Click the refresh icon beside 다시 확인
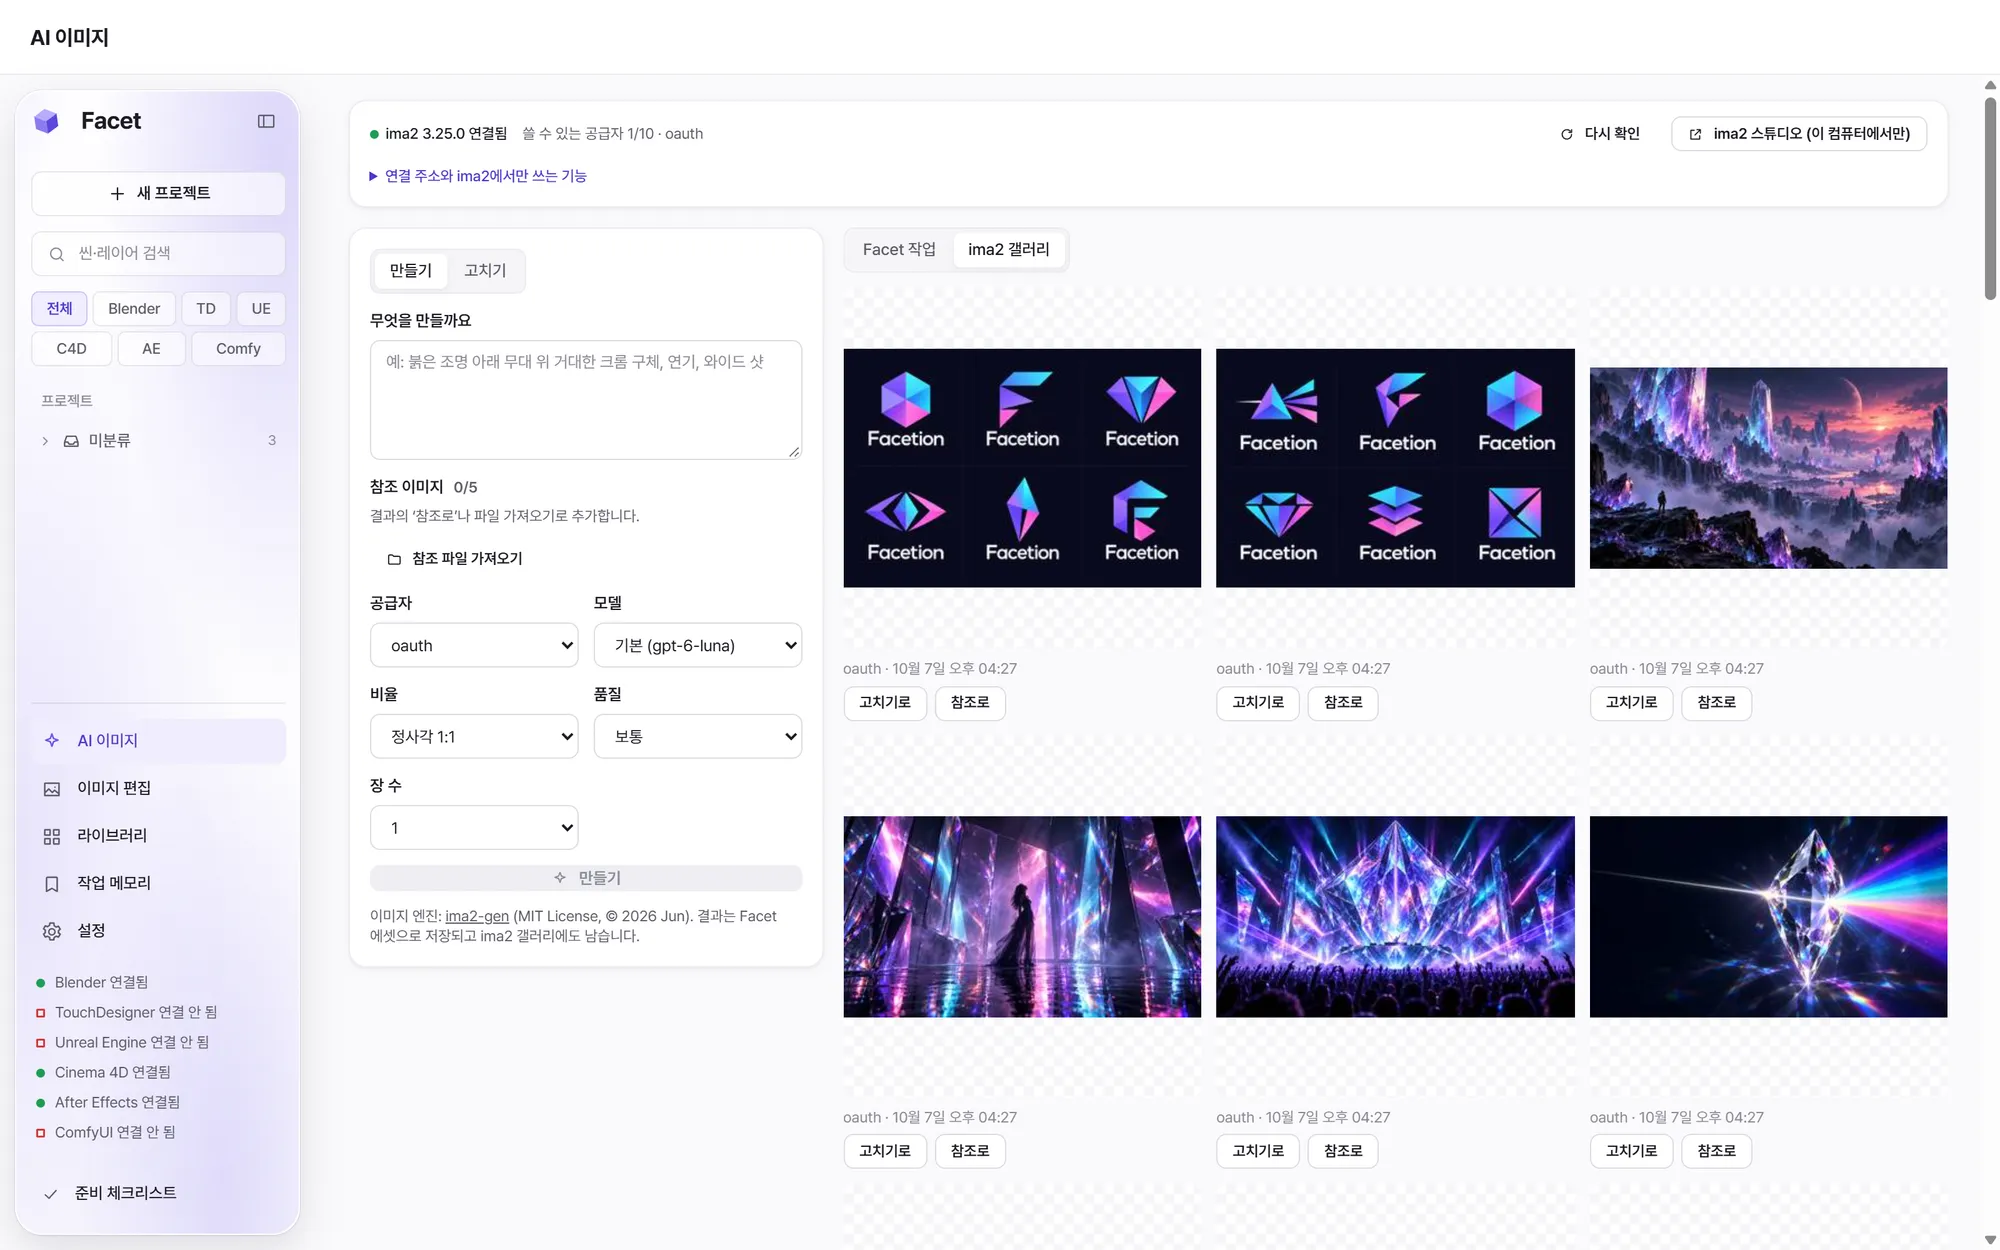This screenshot has height=1250, width=2000. tap(1567, 134)
